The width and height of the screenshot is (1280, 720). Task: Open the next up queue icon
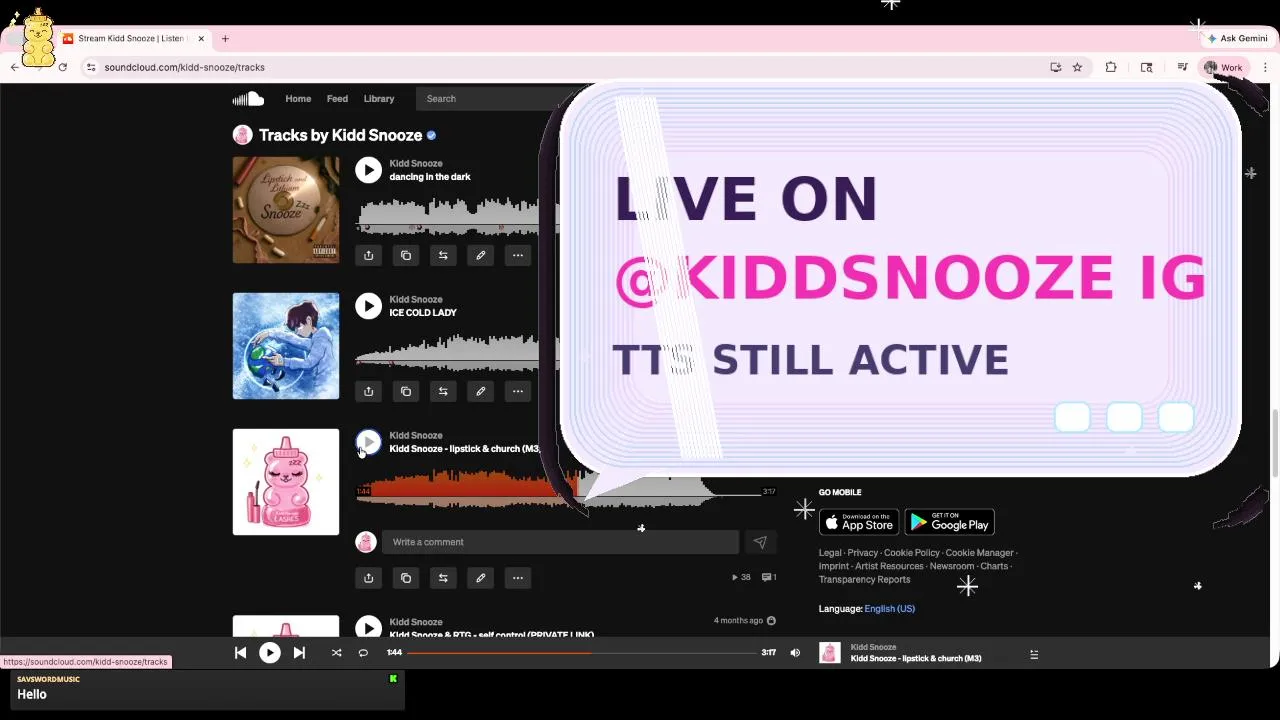(x=1034, y=654)
